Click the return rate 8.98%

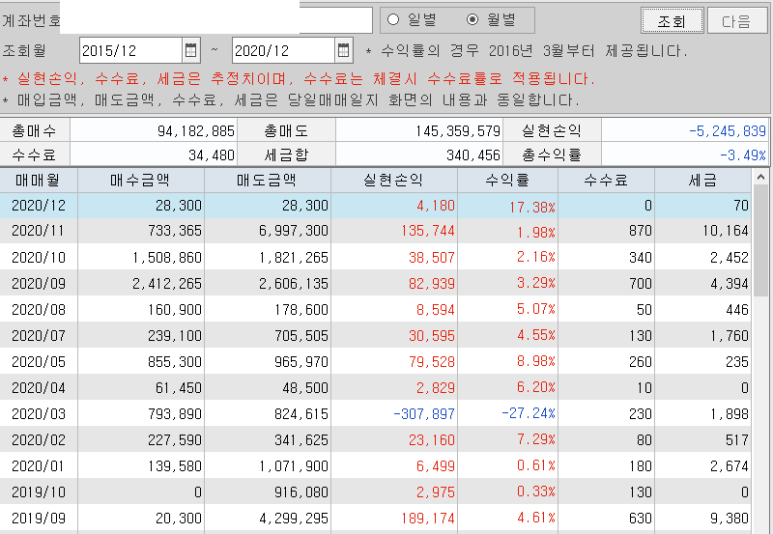[536, 361]
